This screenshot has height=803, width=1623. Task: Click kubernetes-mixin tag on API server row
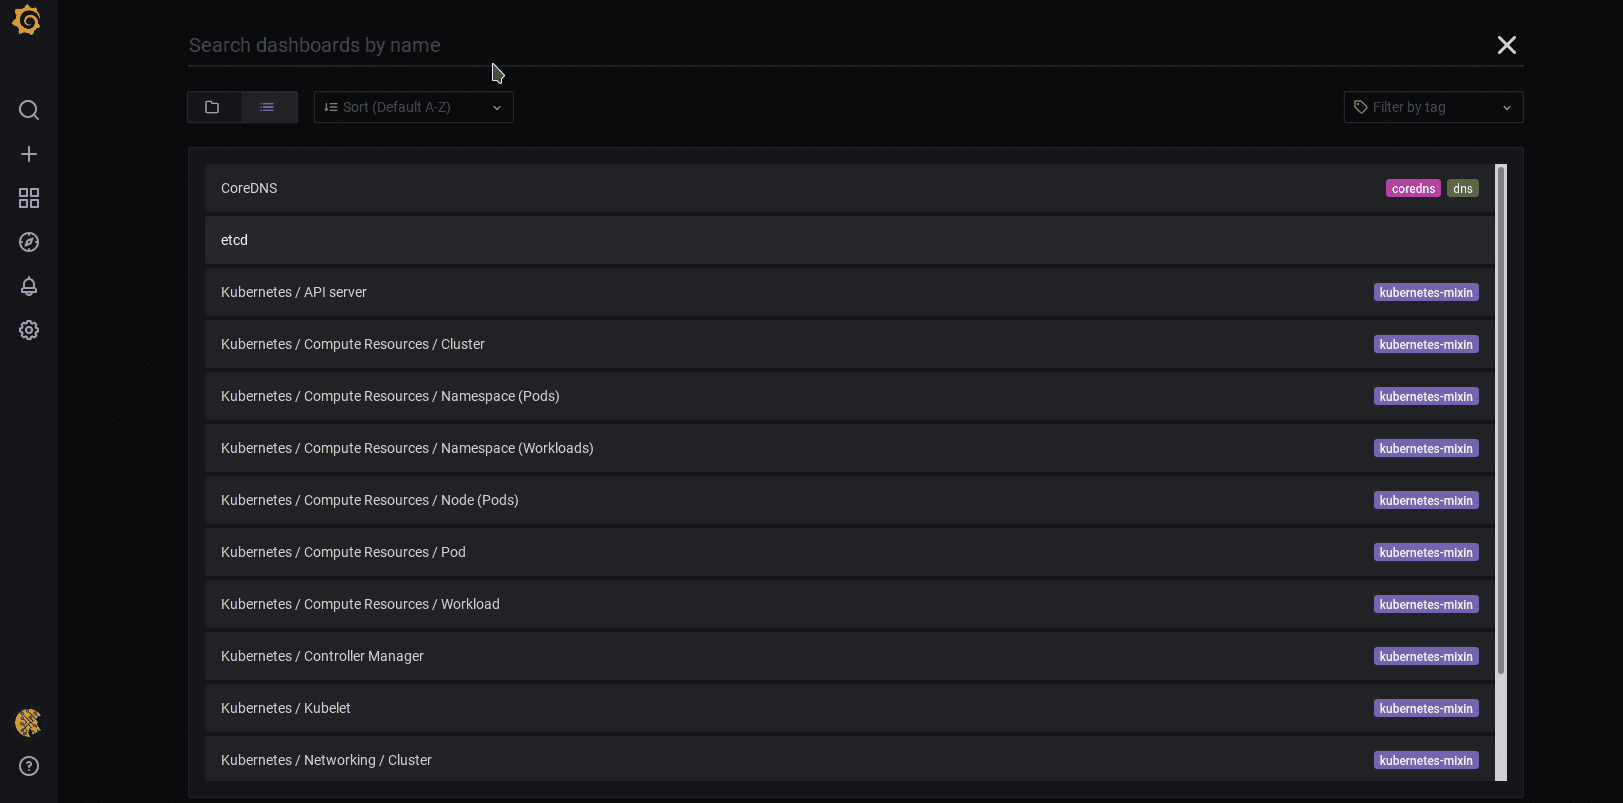(1426, 292)
